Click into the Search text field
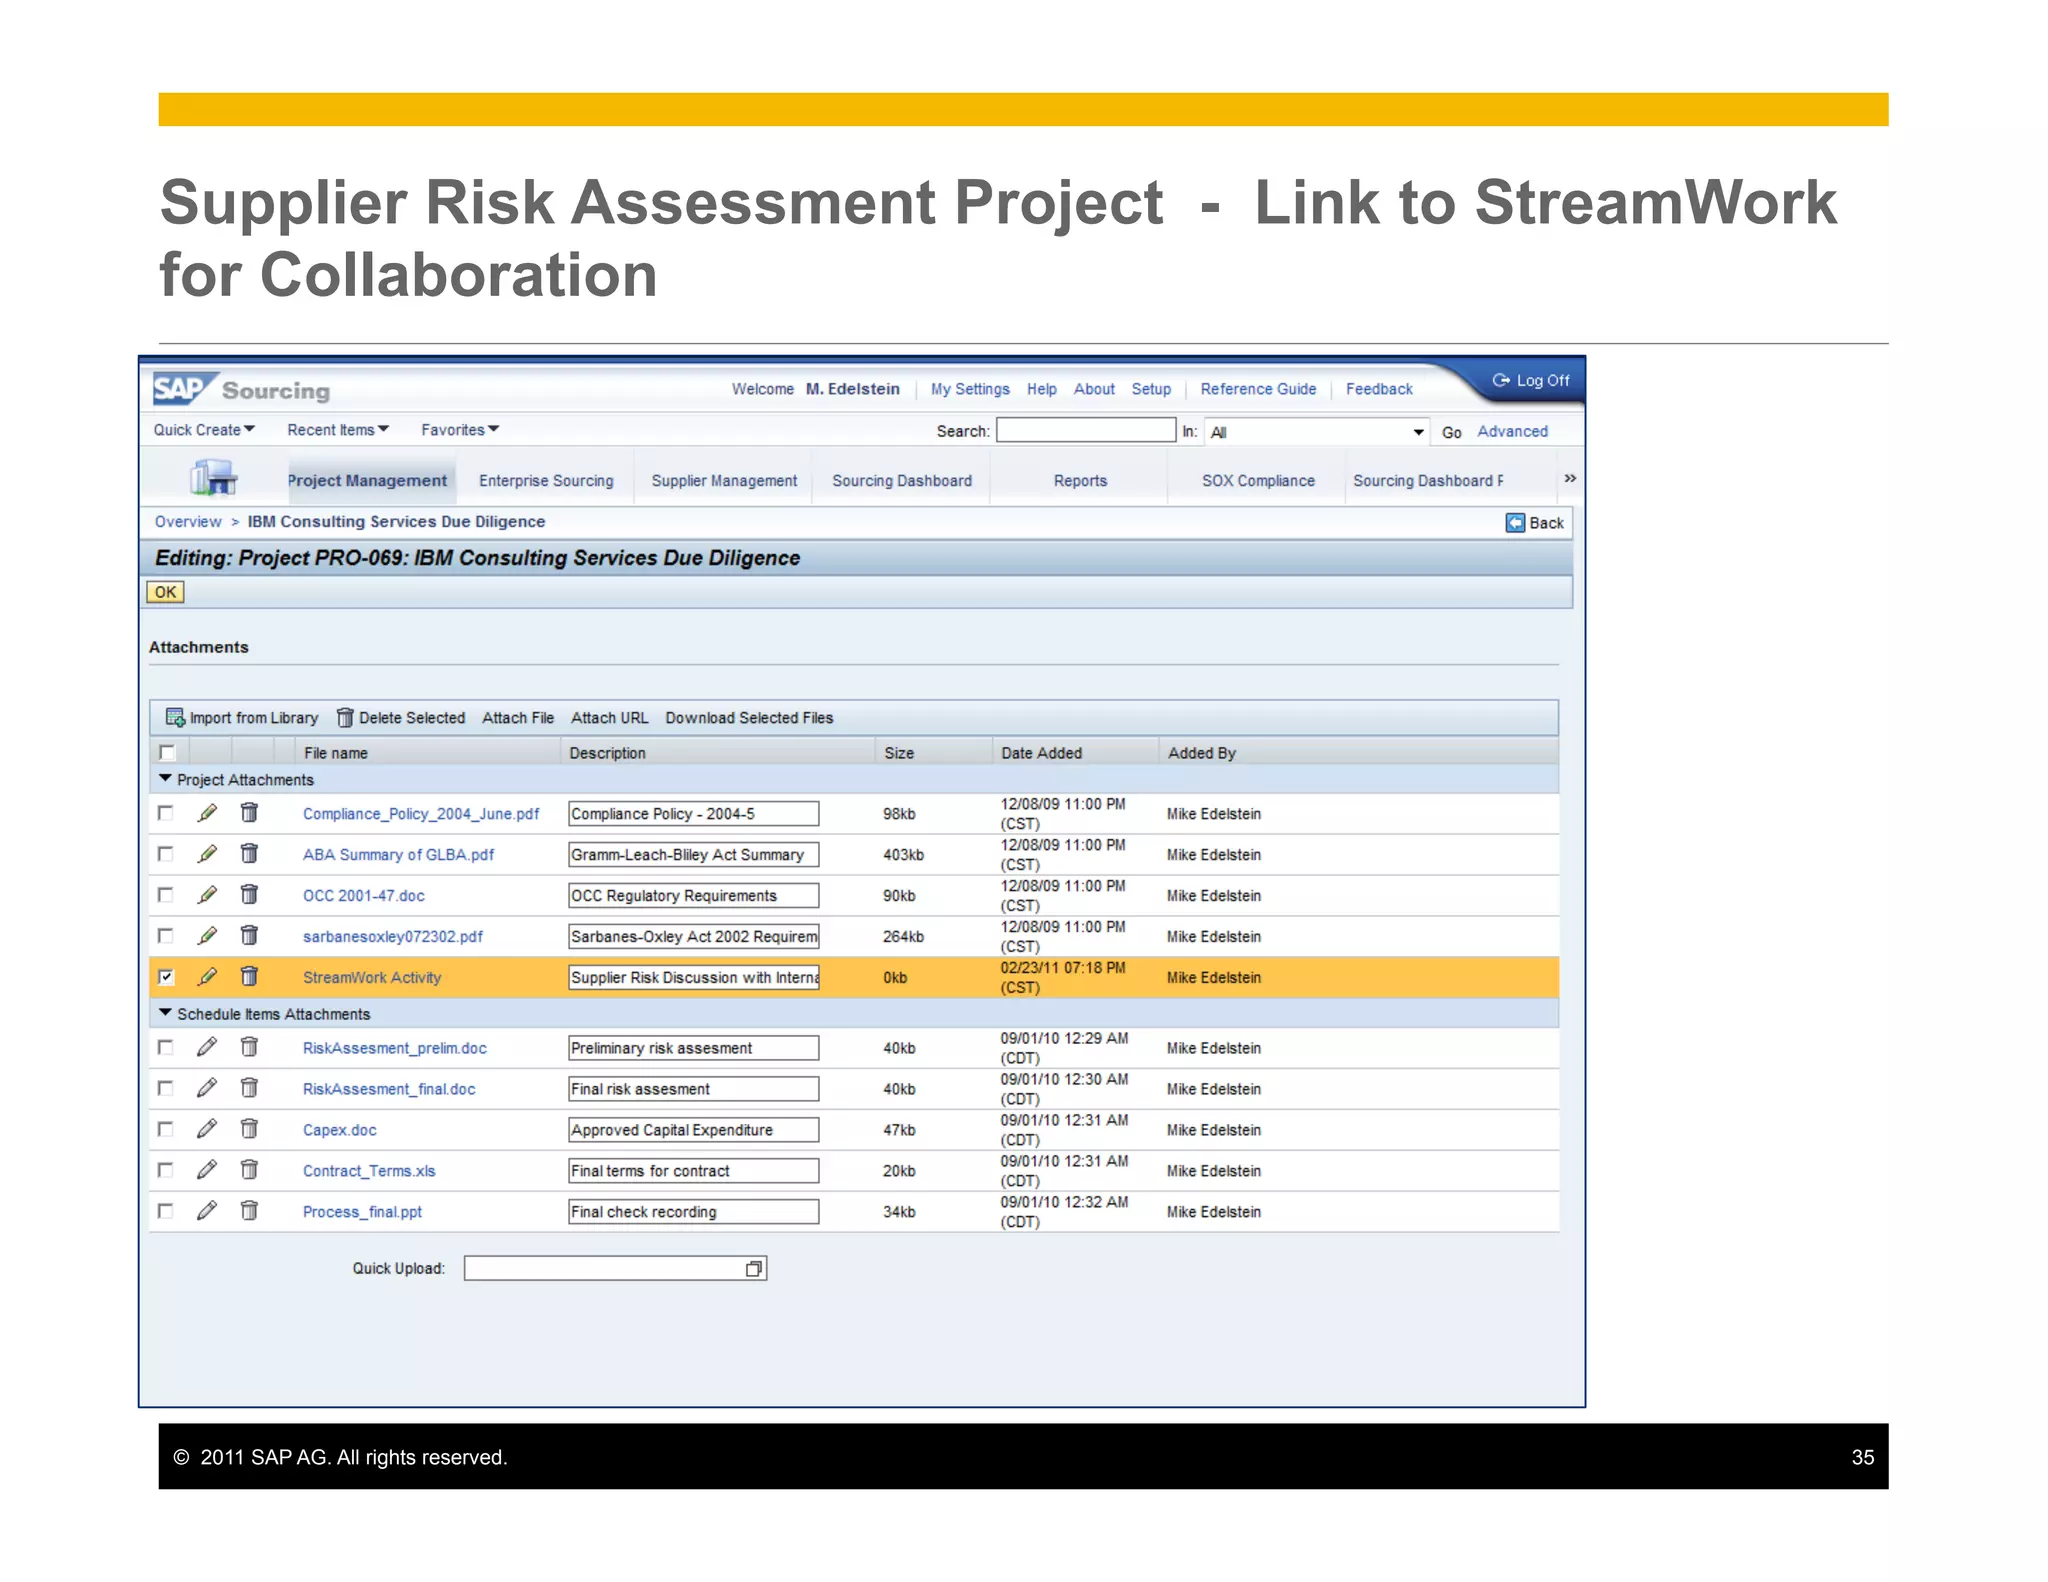This screenshot has height=1582, width=2048. pos(1086,430)
